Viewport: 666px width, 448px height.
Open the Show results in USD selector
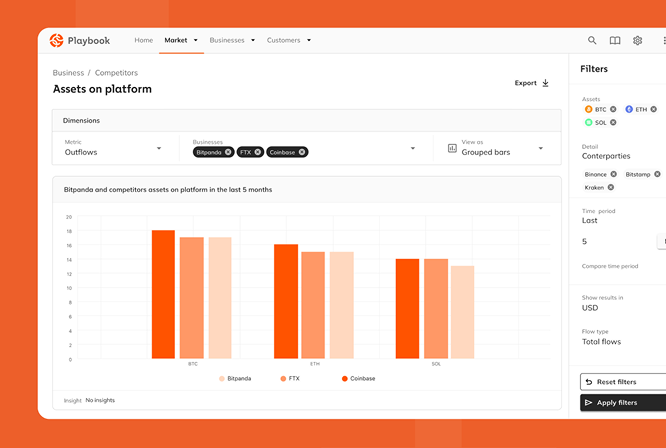(x=602, y=303)
